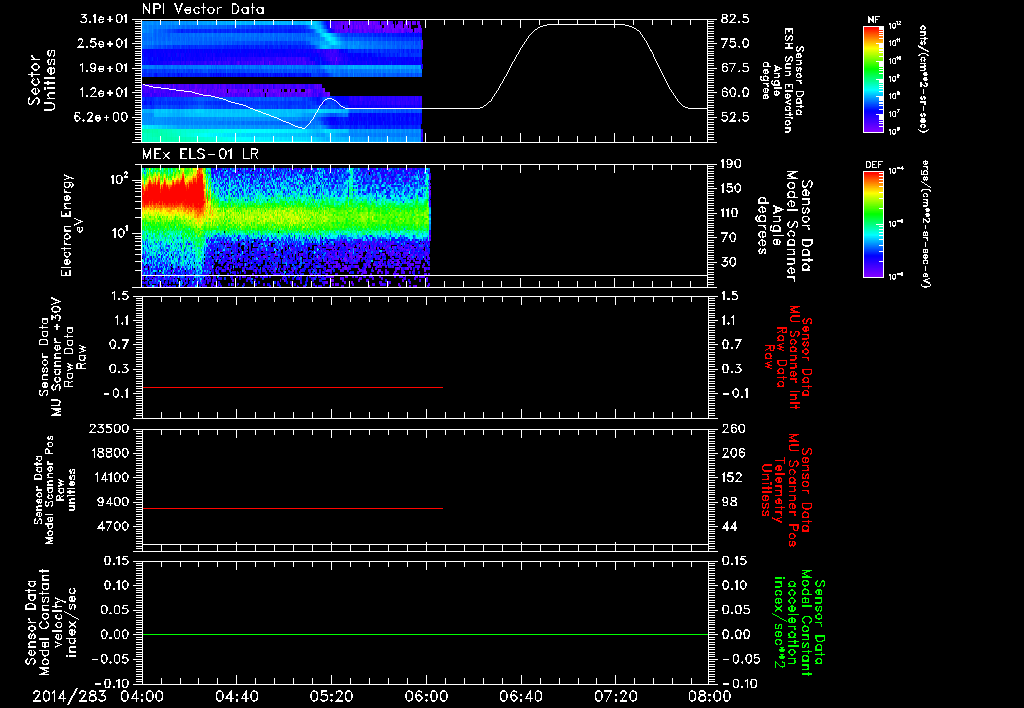Click the 04:40 time axis label
The image size is (1024, 708).
(236, 696)
